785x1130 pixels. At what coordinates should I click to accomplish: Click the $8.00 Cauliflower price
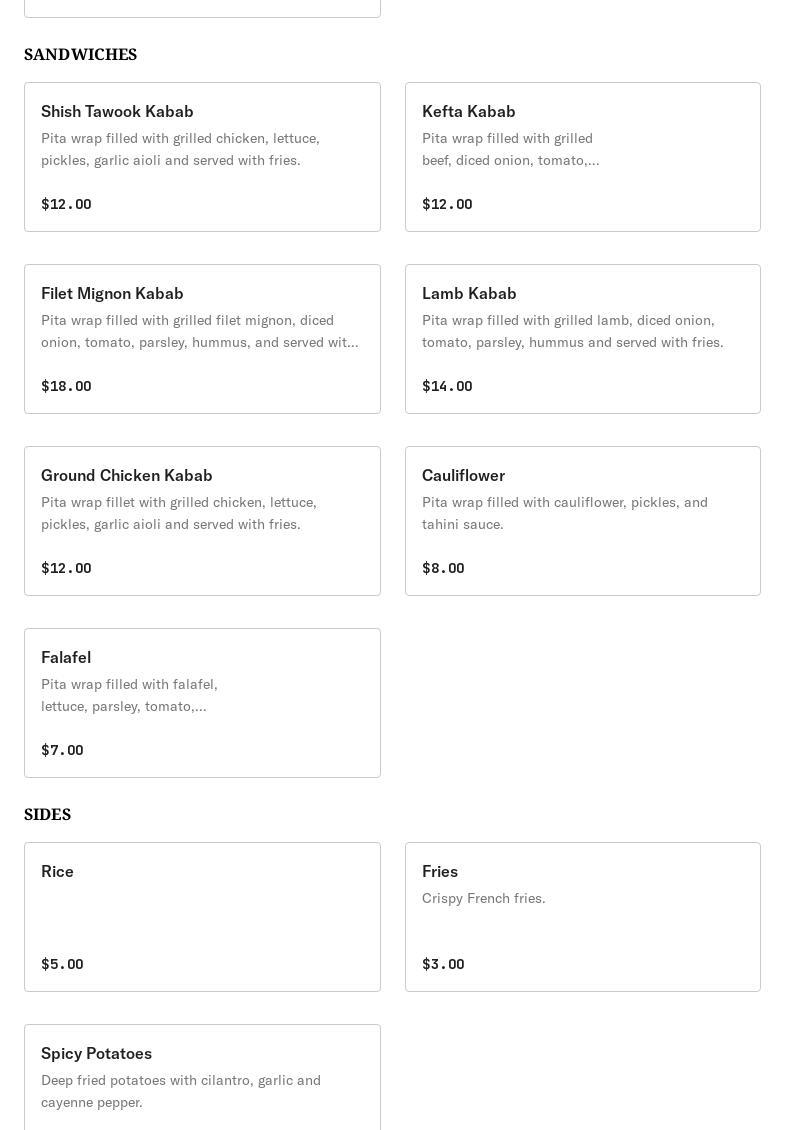click(443, 568)
